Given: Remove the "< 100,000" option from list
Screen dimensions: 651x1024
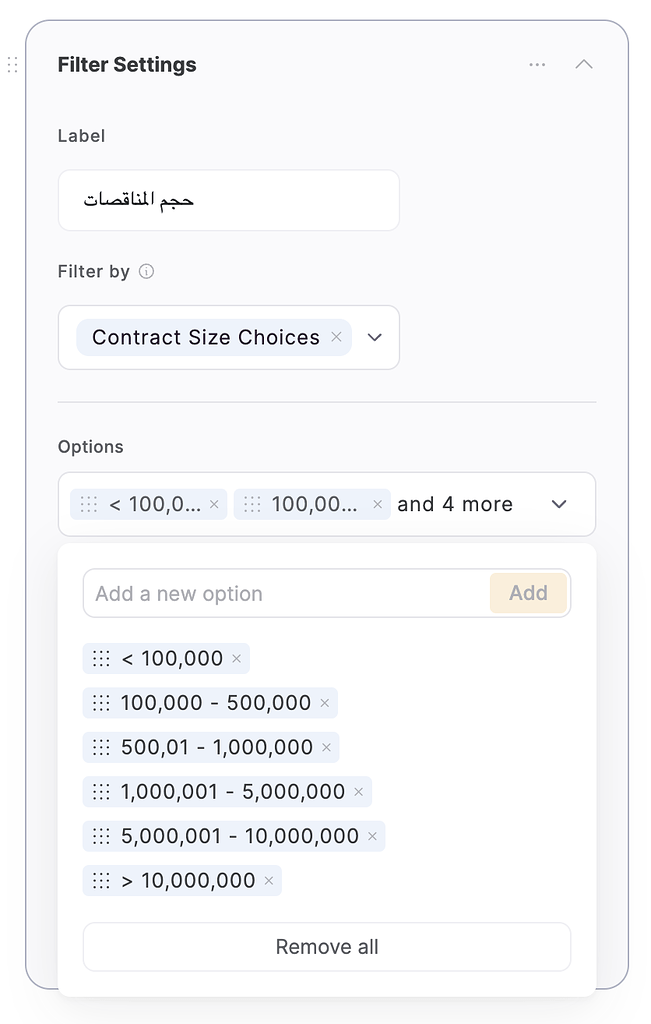Looking at the screenshot, I should tap(237, 658).
